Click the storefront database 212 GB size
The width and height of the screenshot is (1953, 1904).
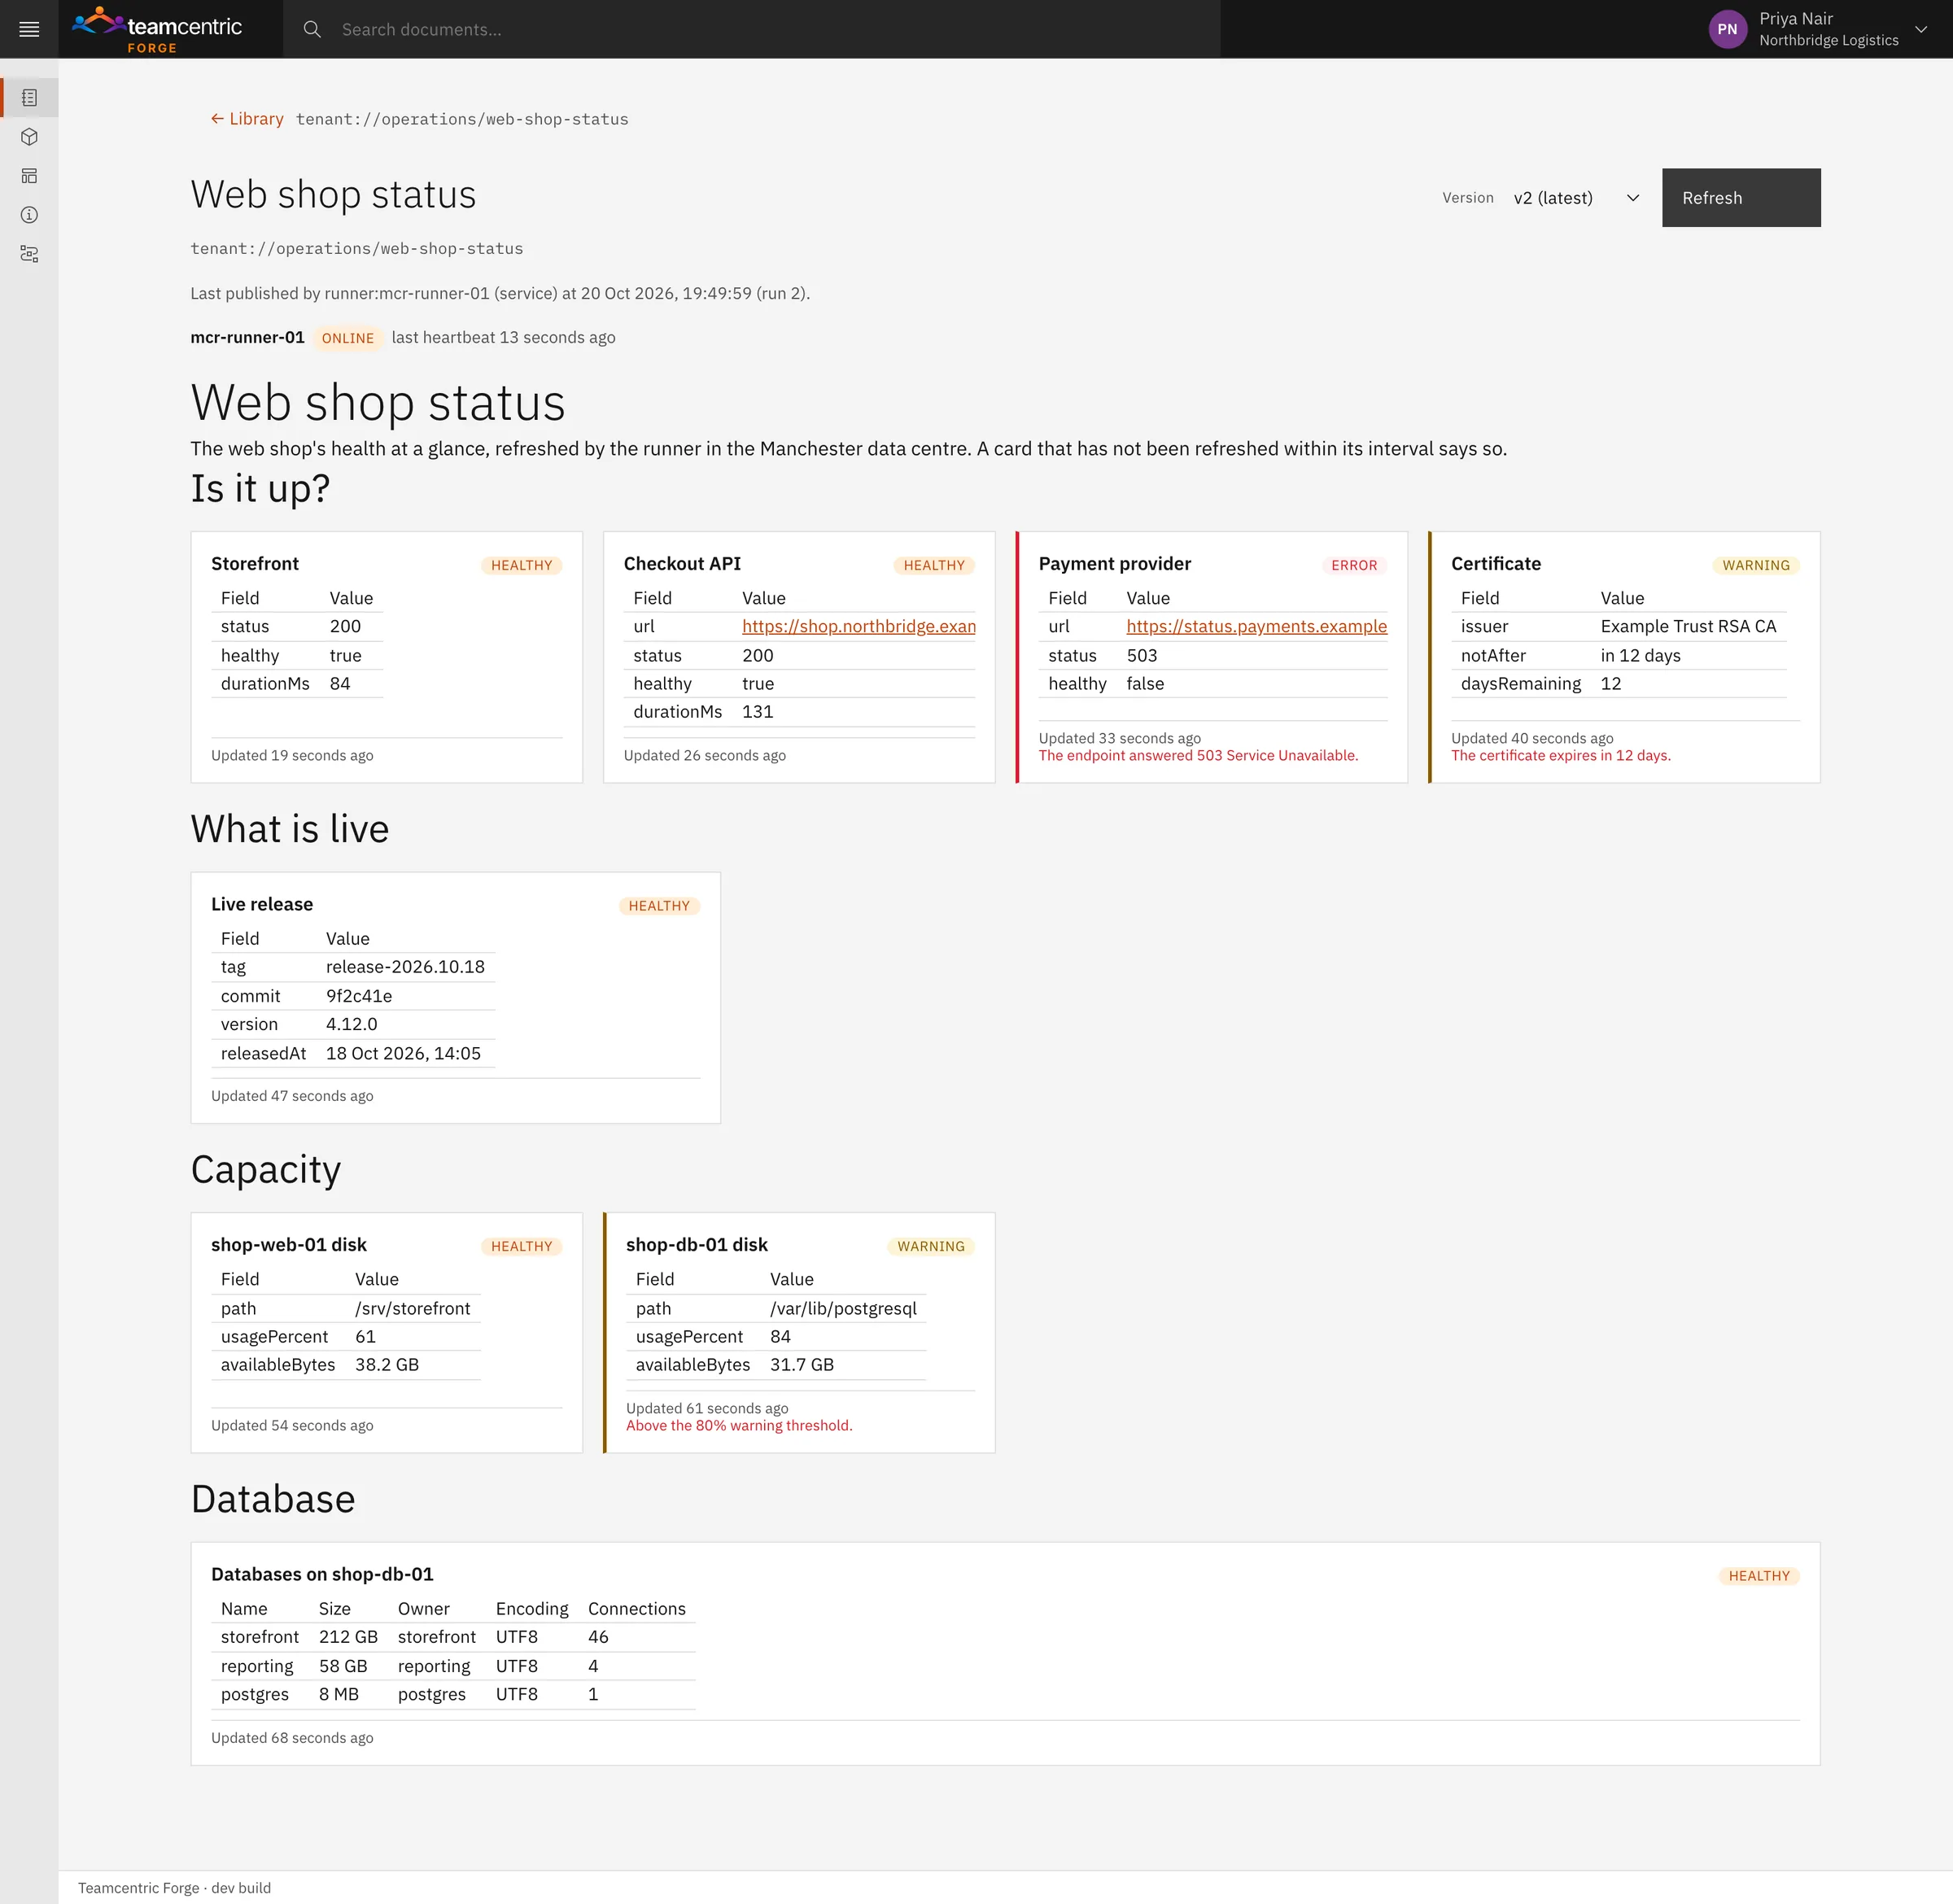(x=348, y=1637)
